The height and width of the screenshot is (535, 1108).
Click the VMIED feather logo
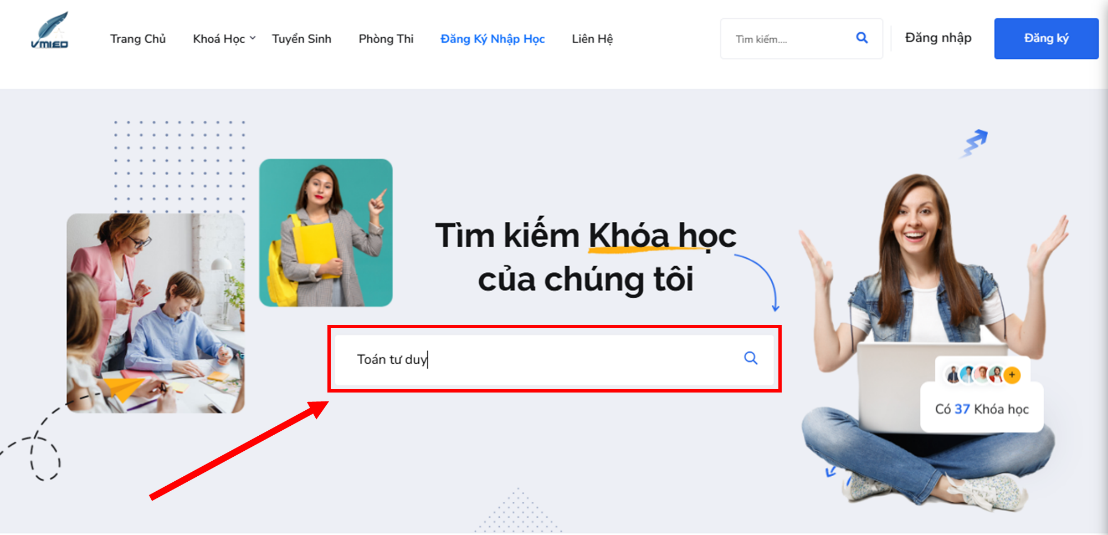pos(49,31)
